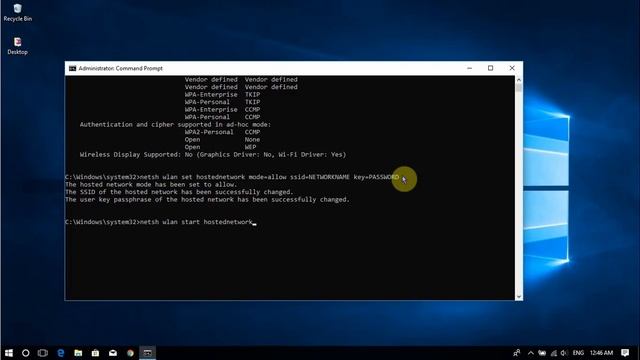
Task: Select the Recycle Bin desktop icon
Action: 18,12
